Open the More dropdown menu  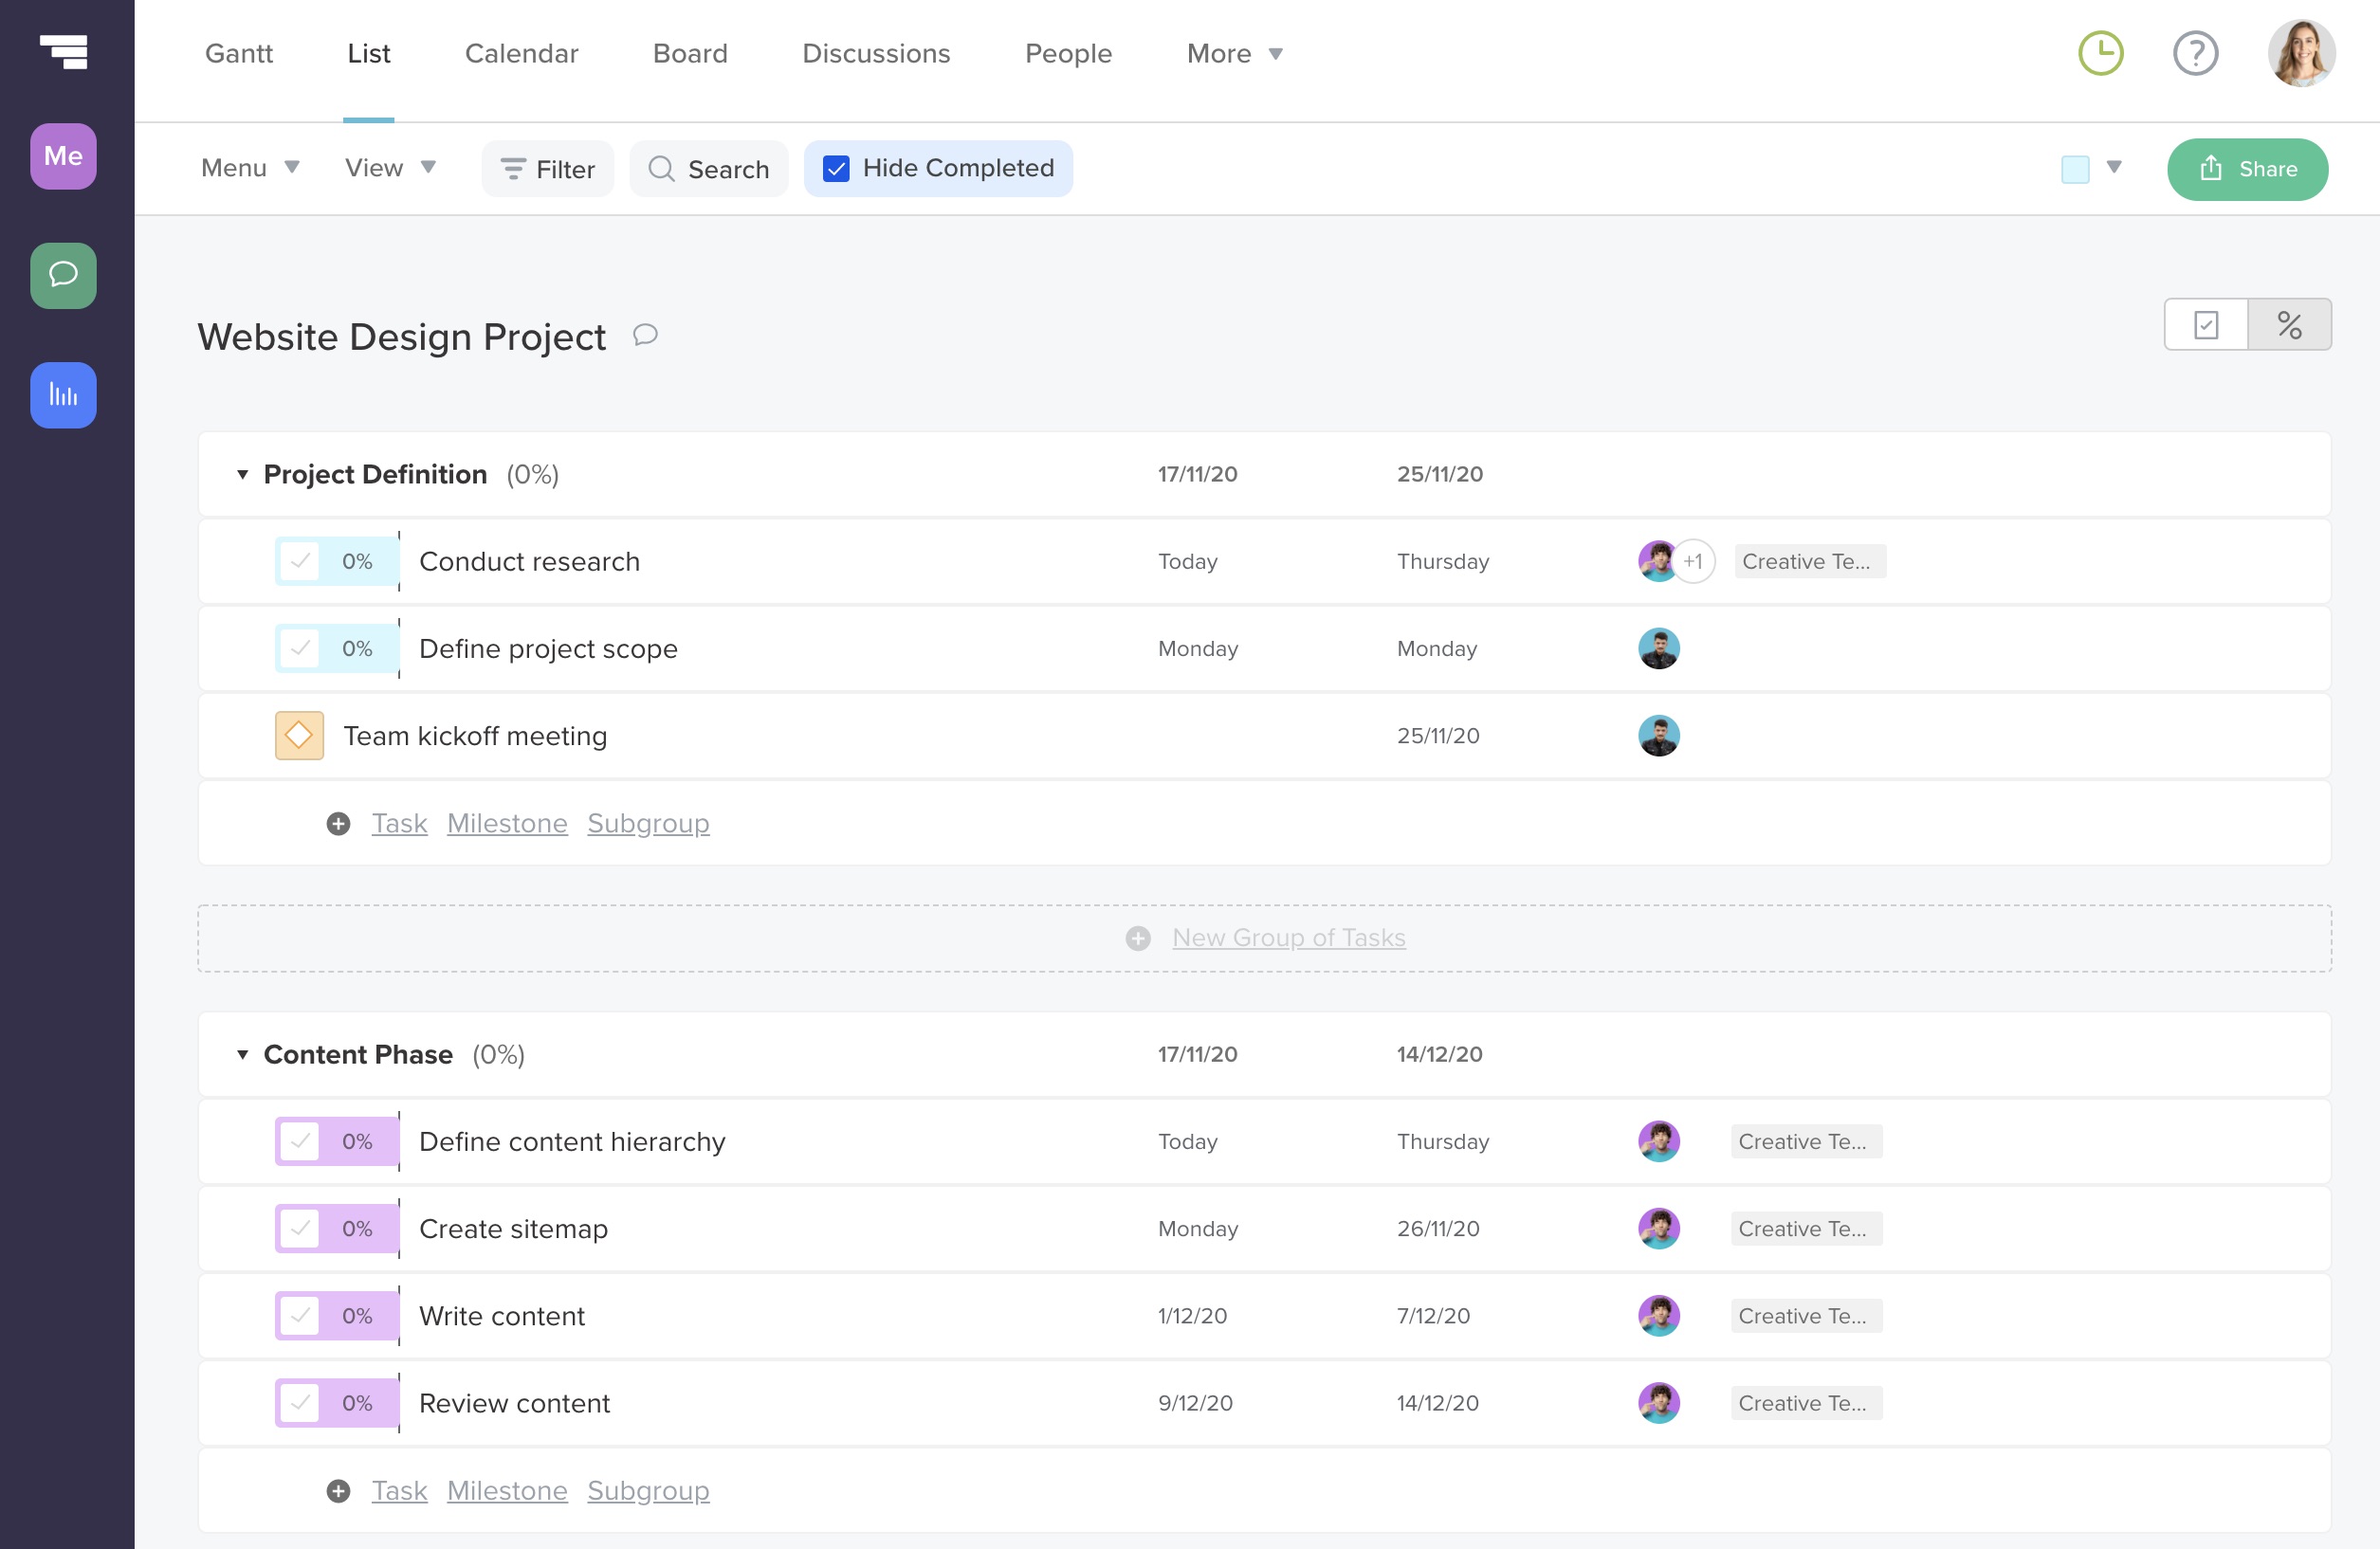(1234, 53)
